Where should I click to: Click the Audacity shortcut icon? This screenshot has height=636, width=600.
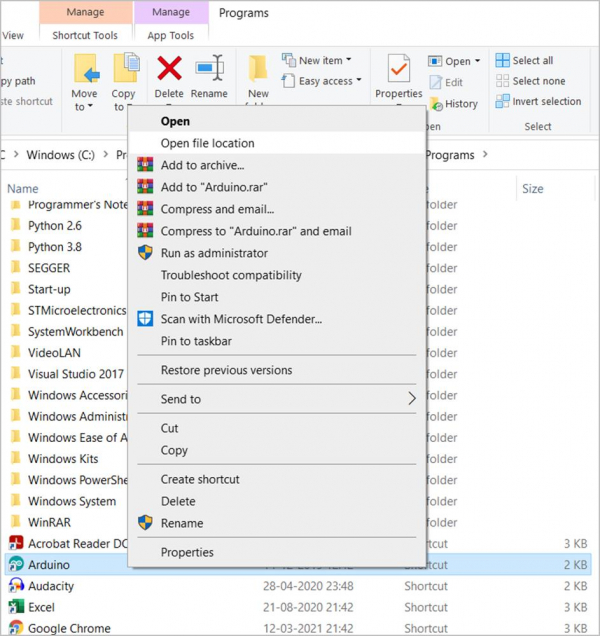coord(16,586)
